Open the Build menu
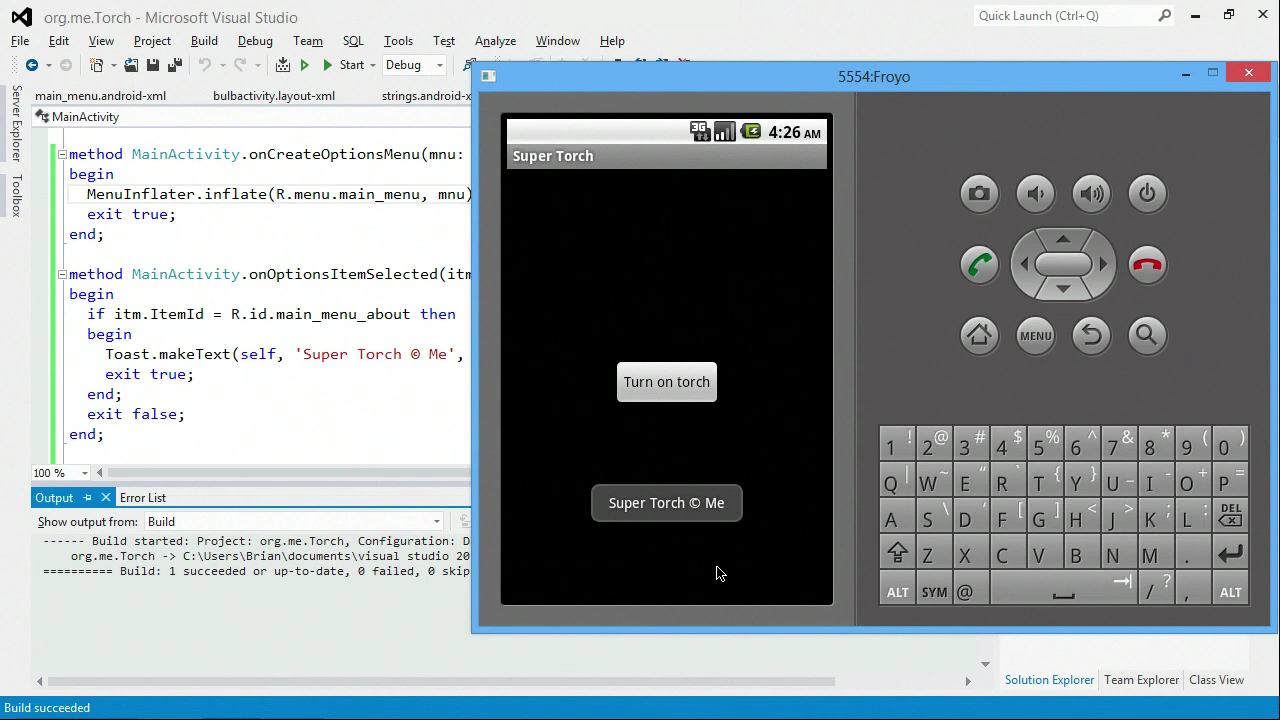The height and width of the screenshot is (720, 1280). tap(204, 41)
